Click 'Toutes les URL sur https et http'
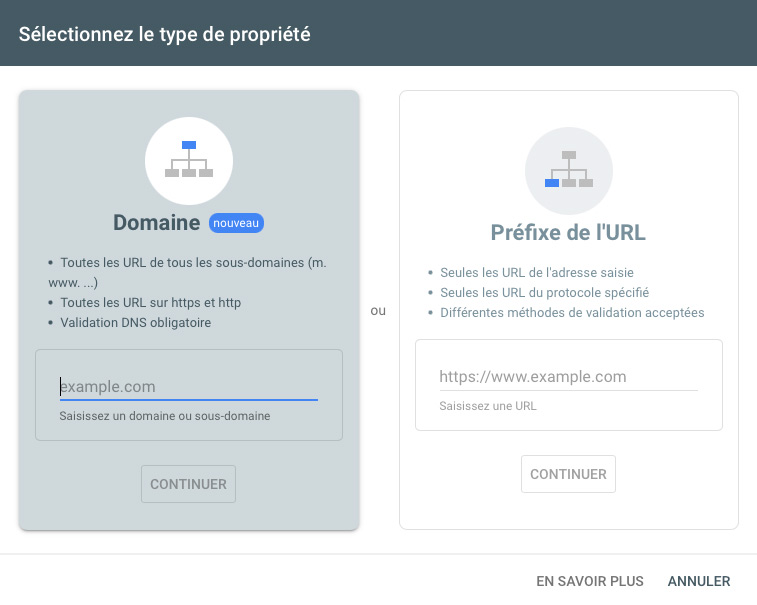The height and width of the screenshot is (605, 757). (151, 303)
